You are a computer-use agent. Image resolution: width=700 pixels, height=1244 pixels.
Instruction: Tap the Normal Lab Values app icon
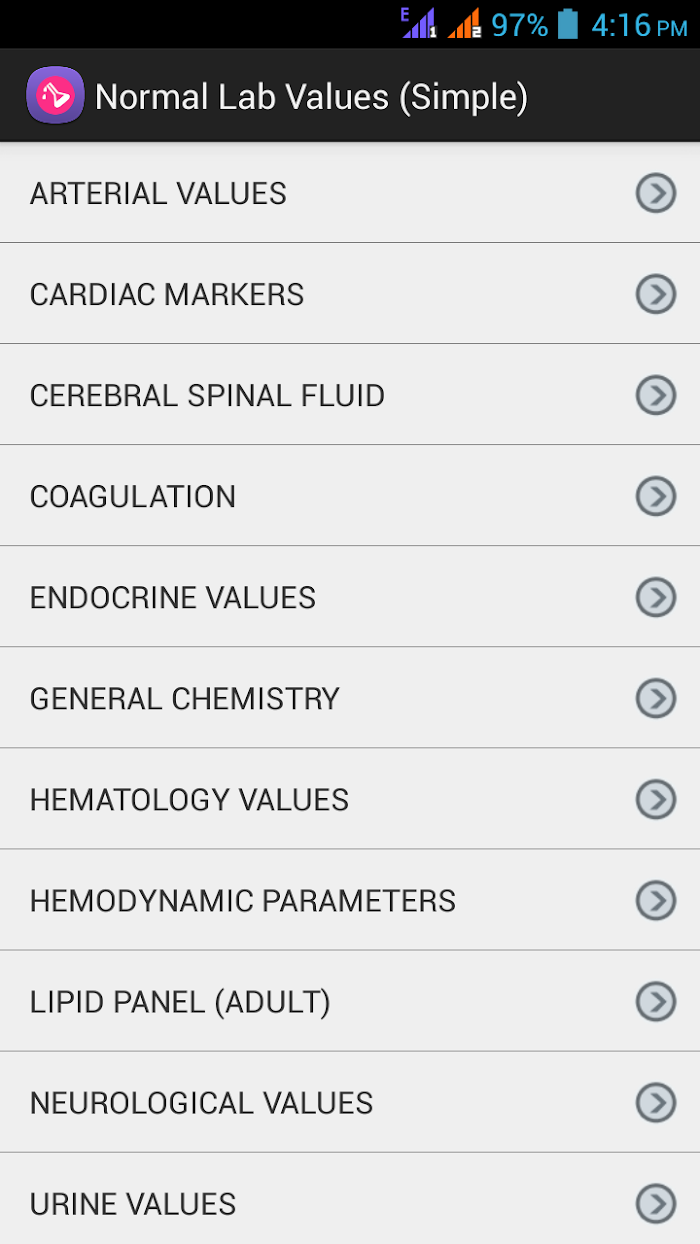point(55,96)
